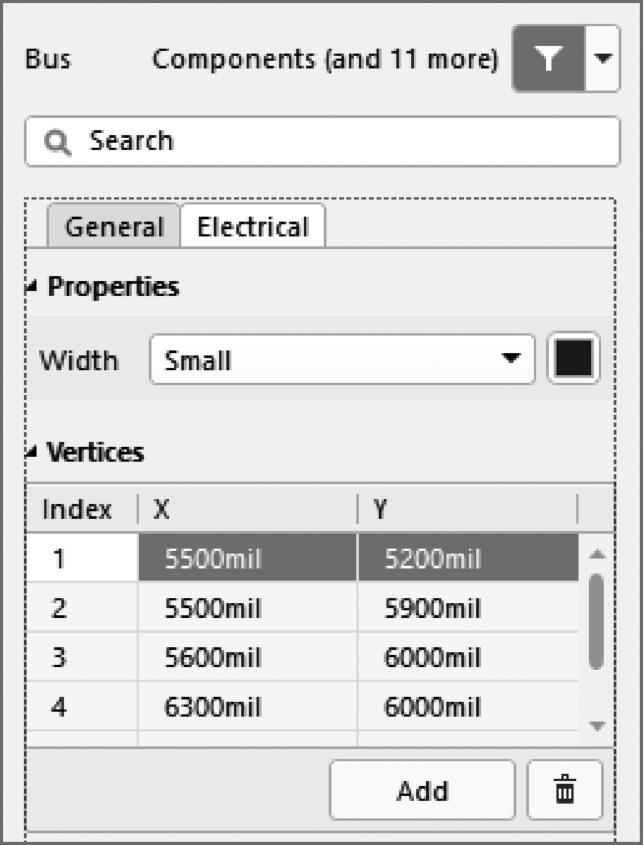Image resolution: width=644 pixels, height=846 pixels.
Task: Select X value 5500mil of vertex 1
Action: coord(246,559)
